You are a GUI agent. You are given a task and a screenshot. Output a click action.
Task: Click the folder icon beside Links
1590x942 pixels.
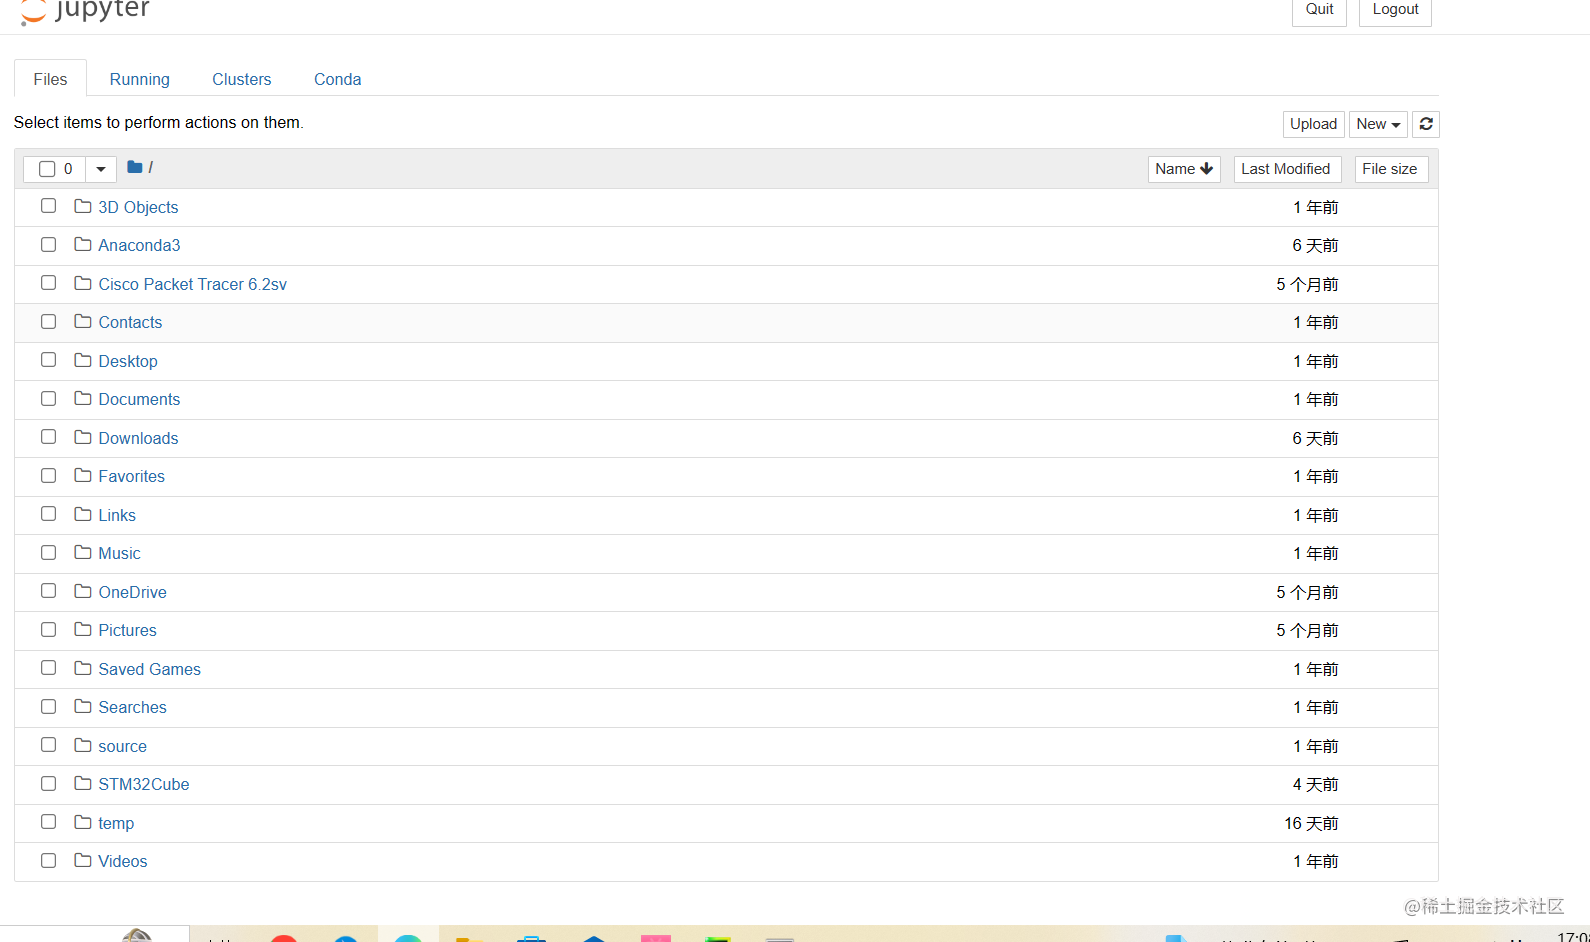83,514
